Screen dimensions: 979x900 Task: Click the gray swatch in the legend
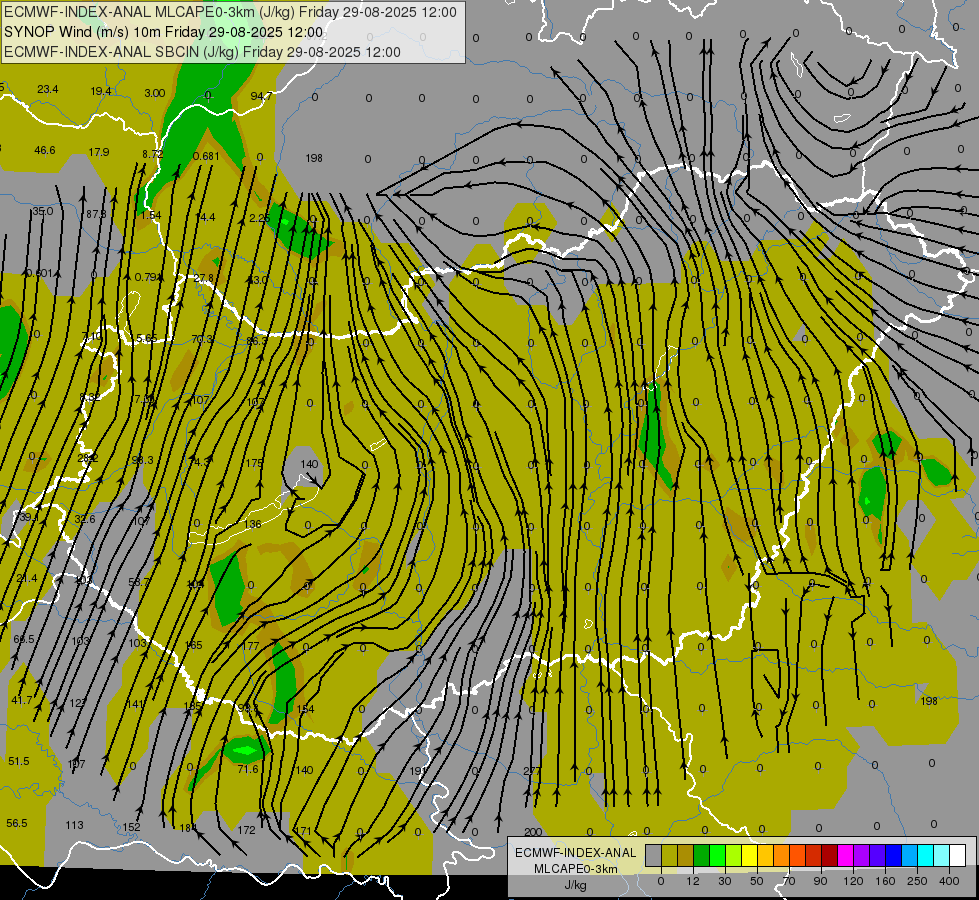653,855
